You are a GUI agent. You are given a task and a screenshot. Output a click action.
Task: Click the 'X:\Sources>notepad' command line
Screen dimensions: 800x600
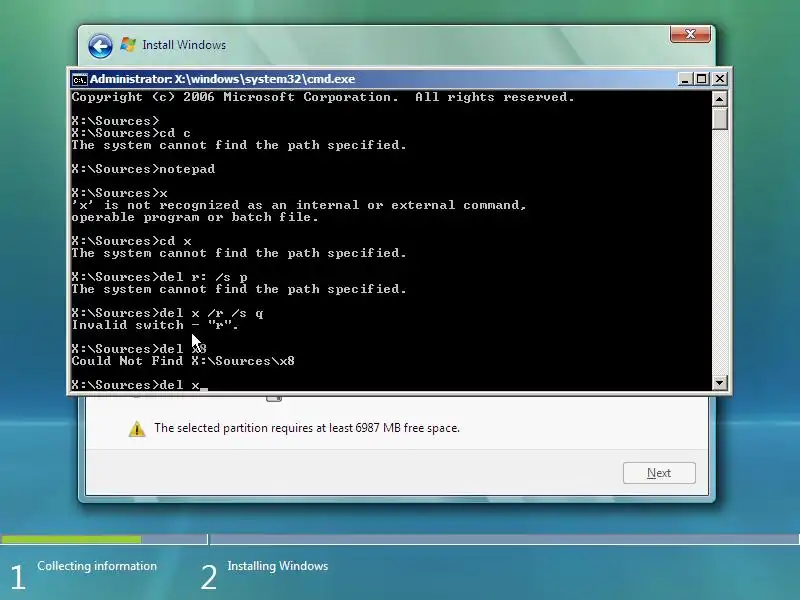tap(143, 169)
